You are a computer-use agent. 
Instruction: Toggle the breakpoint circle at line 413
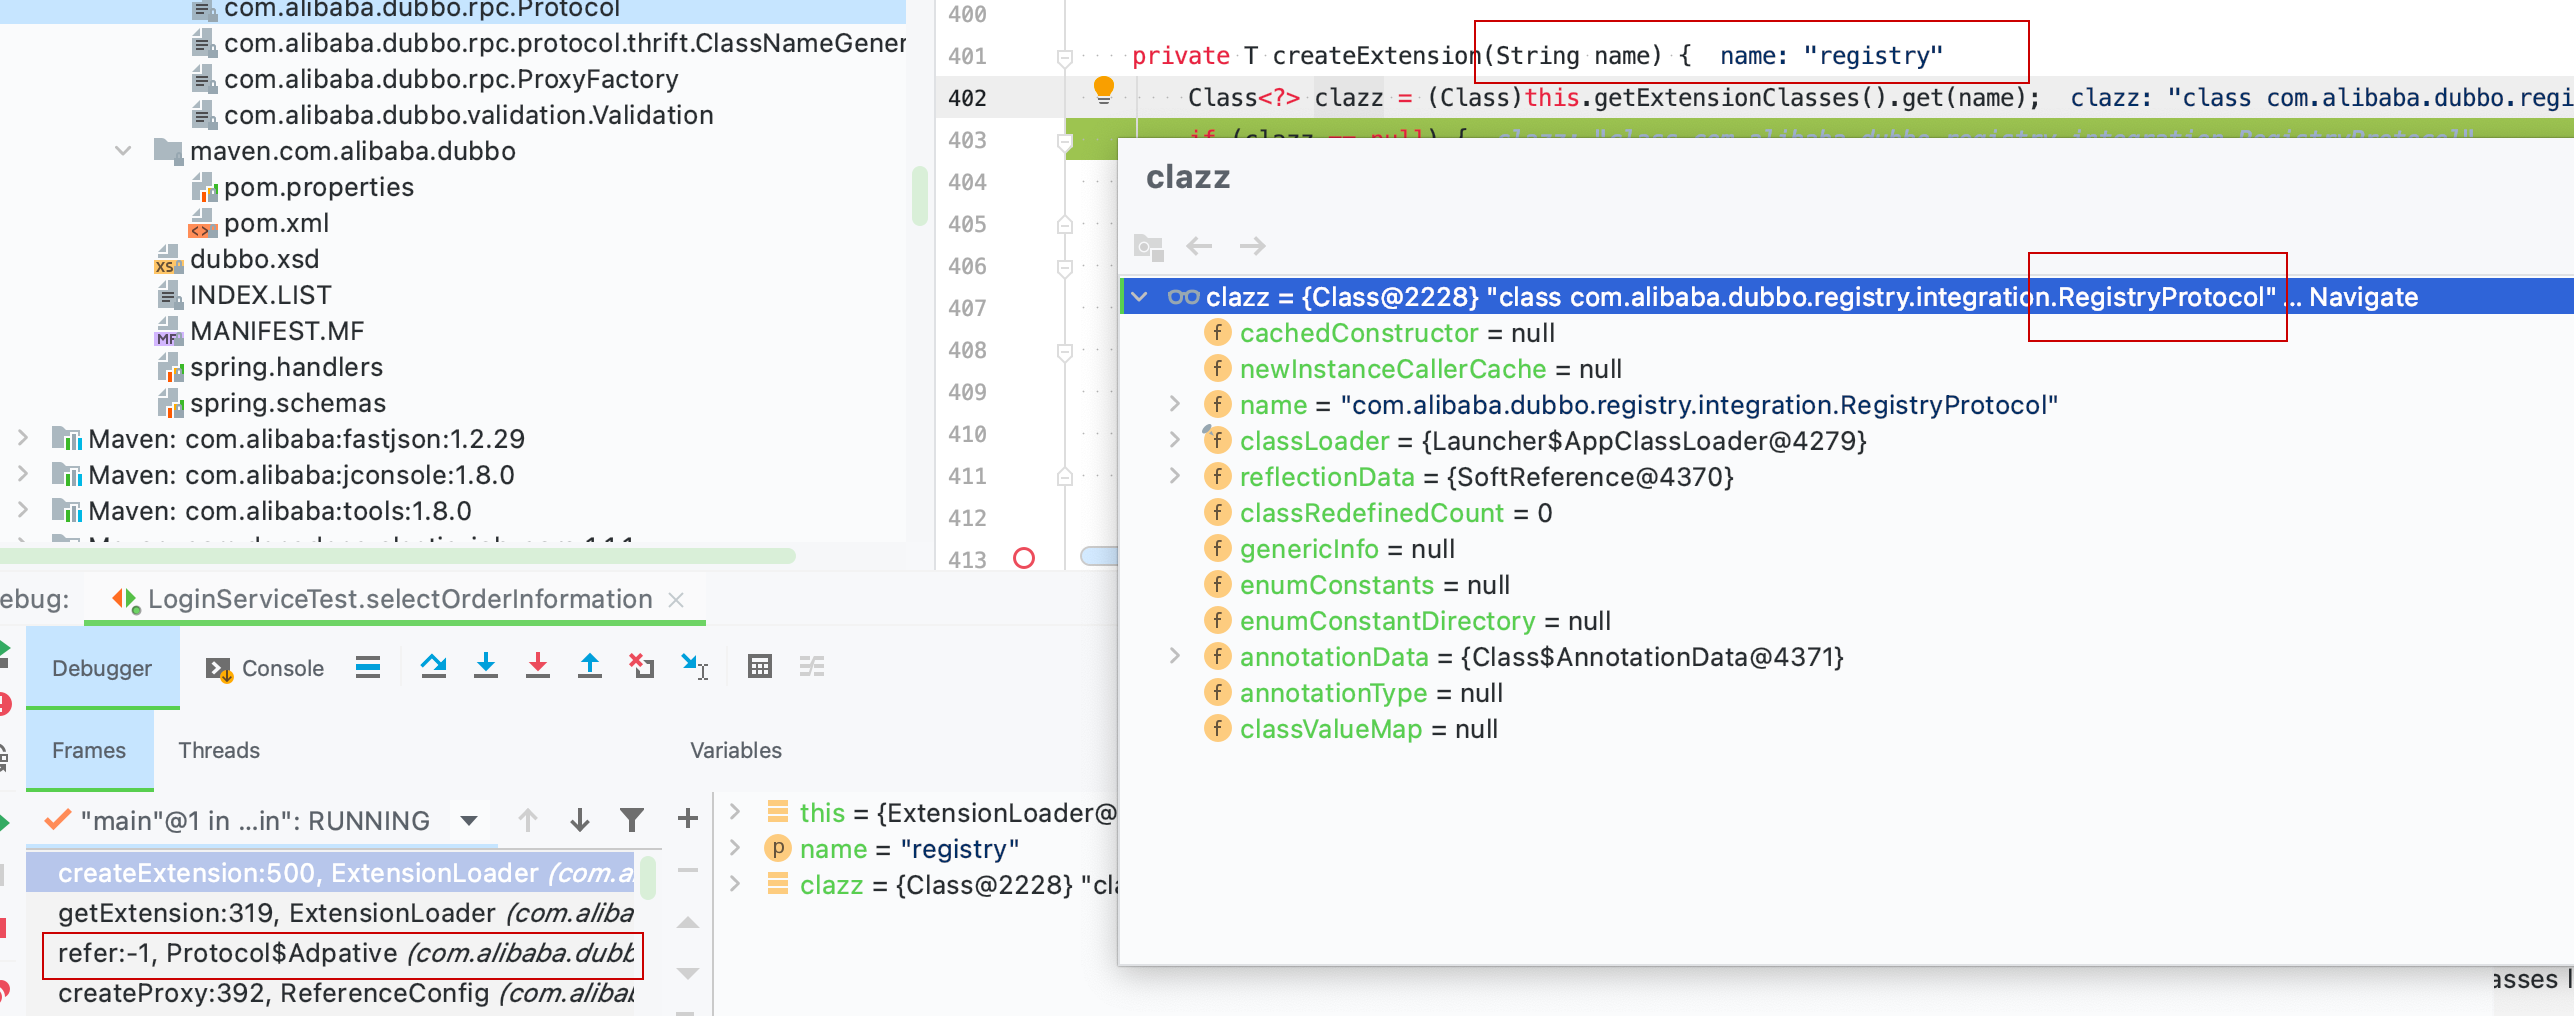coord(1024,560)
